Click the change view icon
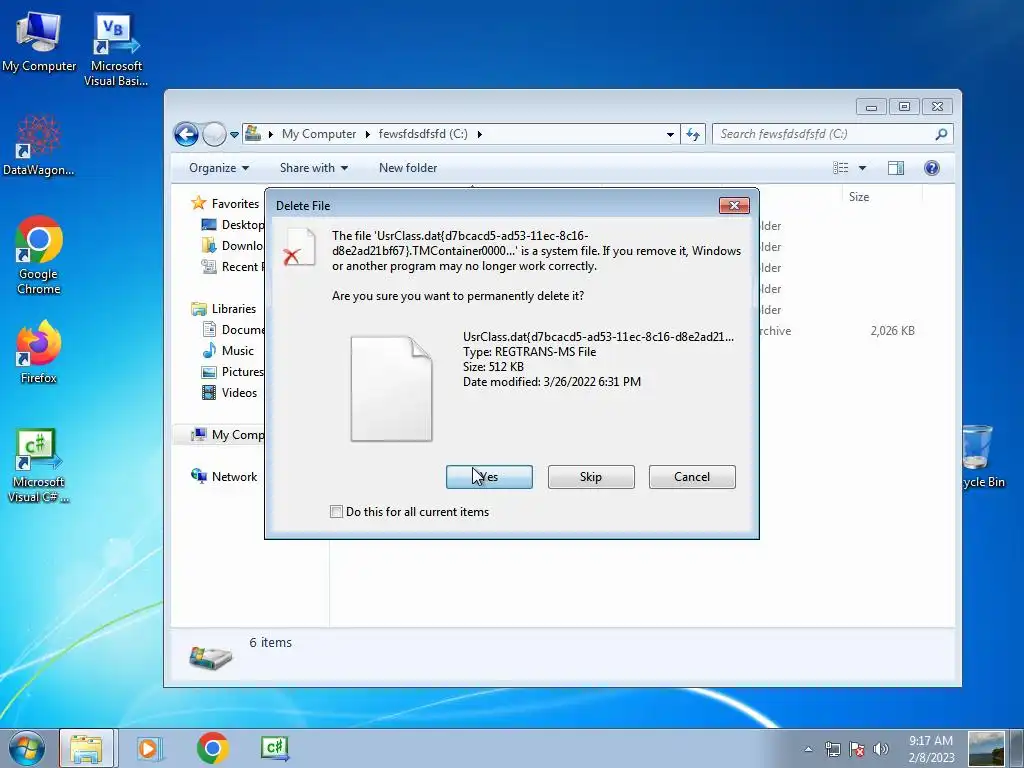Image resolution: width=1024 pixels, height=768 pixels. coord(840,168)
